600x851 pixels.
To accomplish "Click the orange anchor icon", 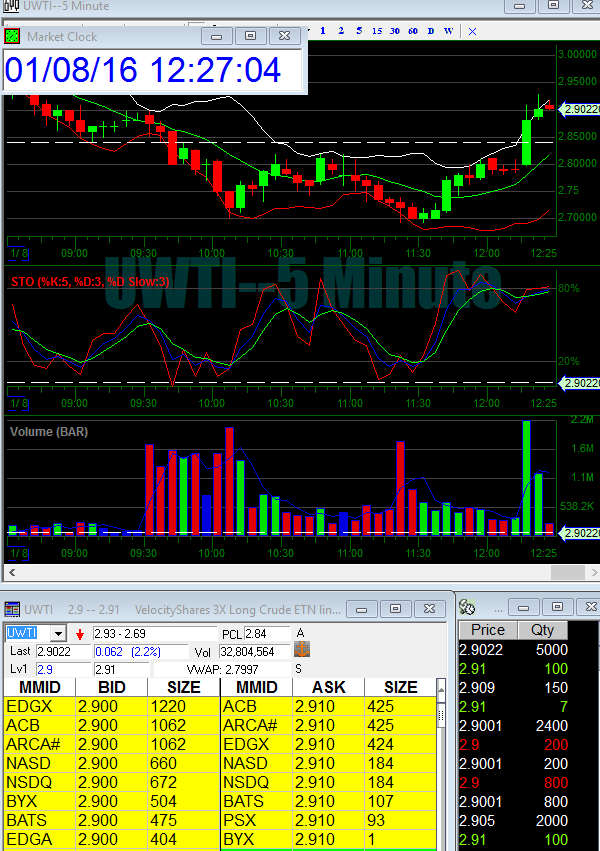I will coord(302,649).
